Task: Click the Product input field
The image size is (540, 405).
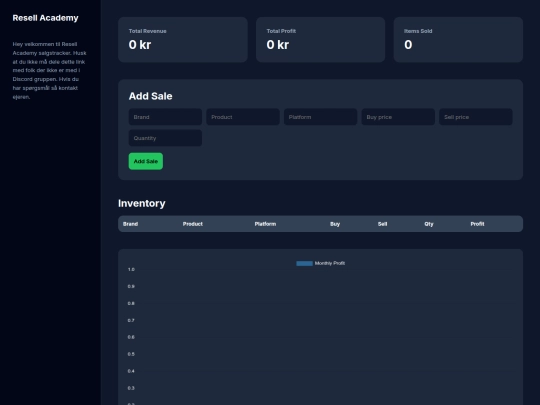Action: tap(243, 117)
